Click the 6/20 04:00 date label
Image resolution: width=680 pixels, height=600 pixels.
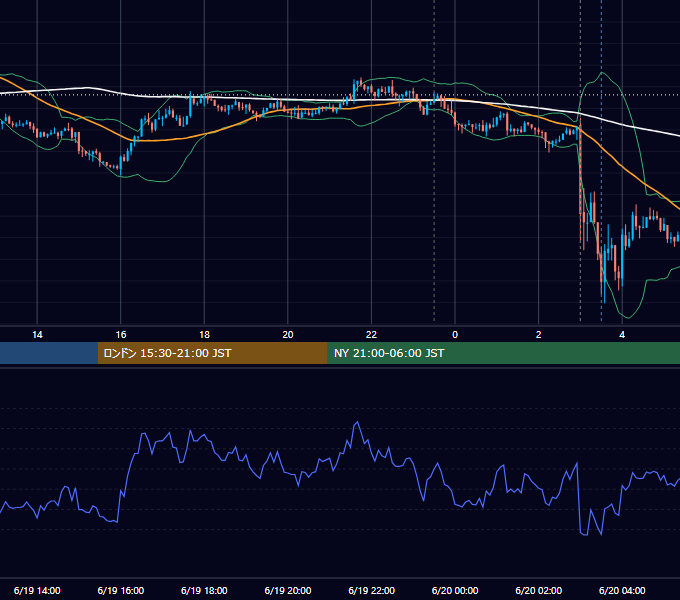[x=622, y=590]
